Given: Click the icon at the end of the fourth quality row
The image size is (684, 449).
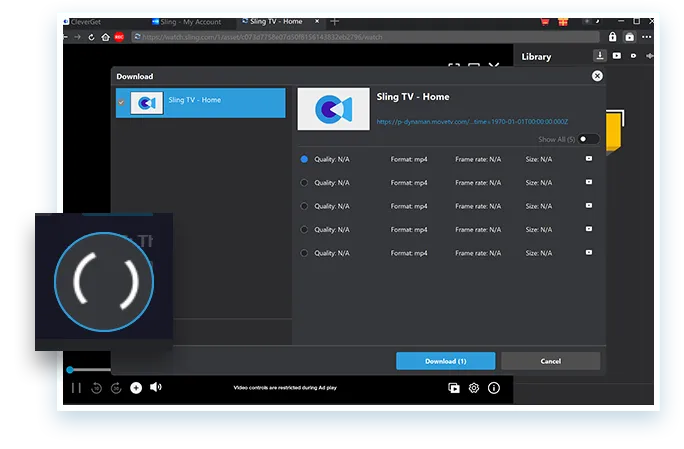Looking at the screenshot, I should (x=589, y=229).
